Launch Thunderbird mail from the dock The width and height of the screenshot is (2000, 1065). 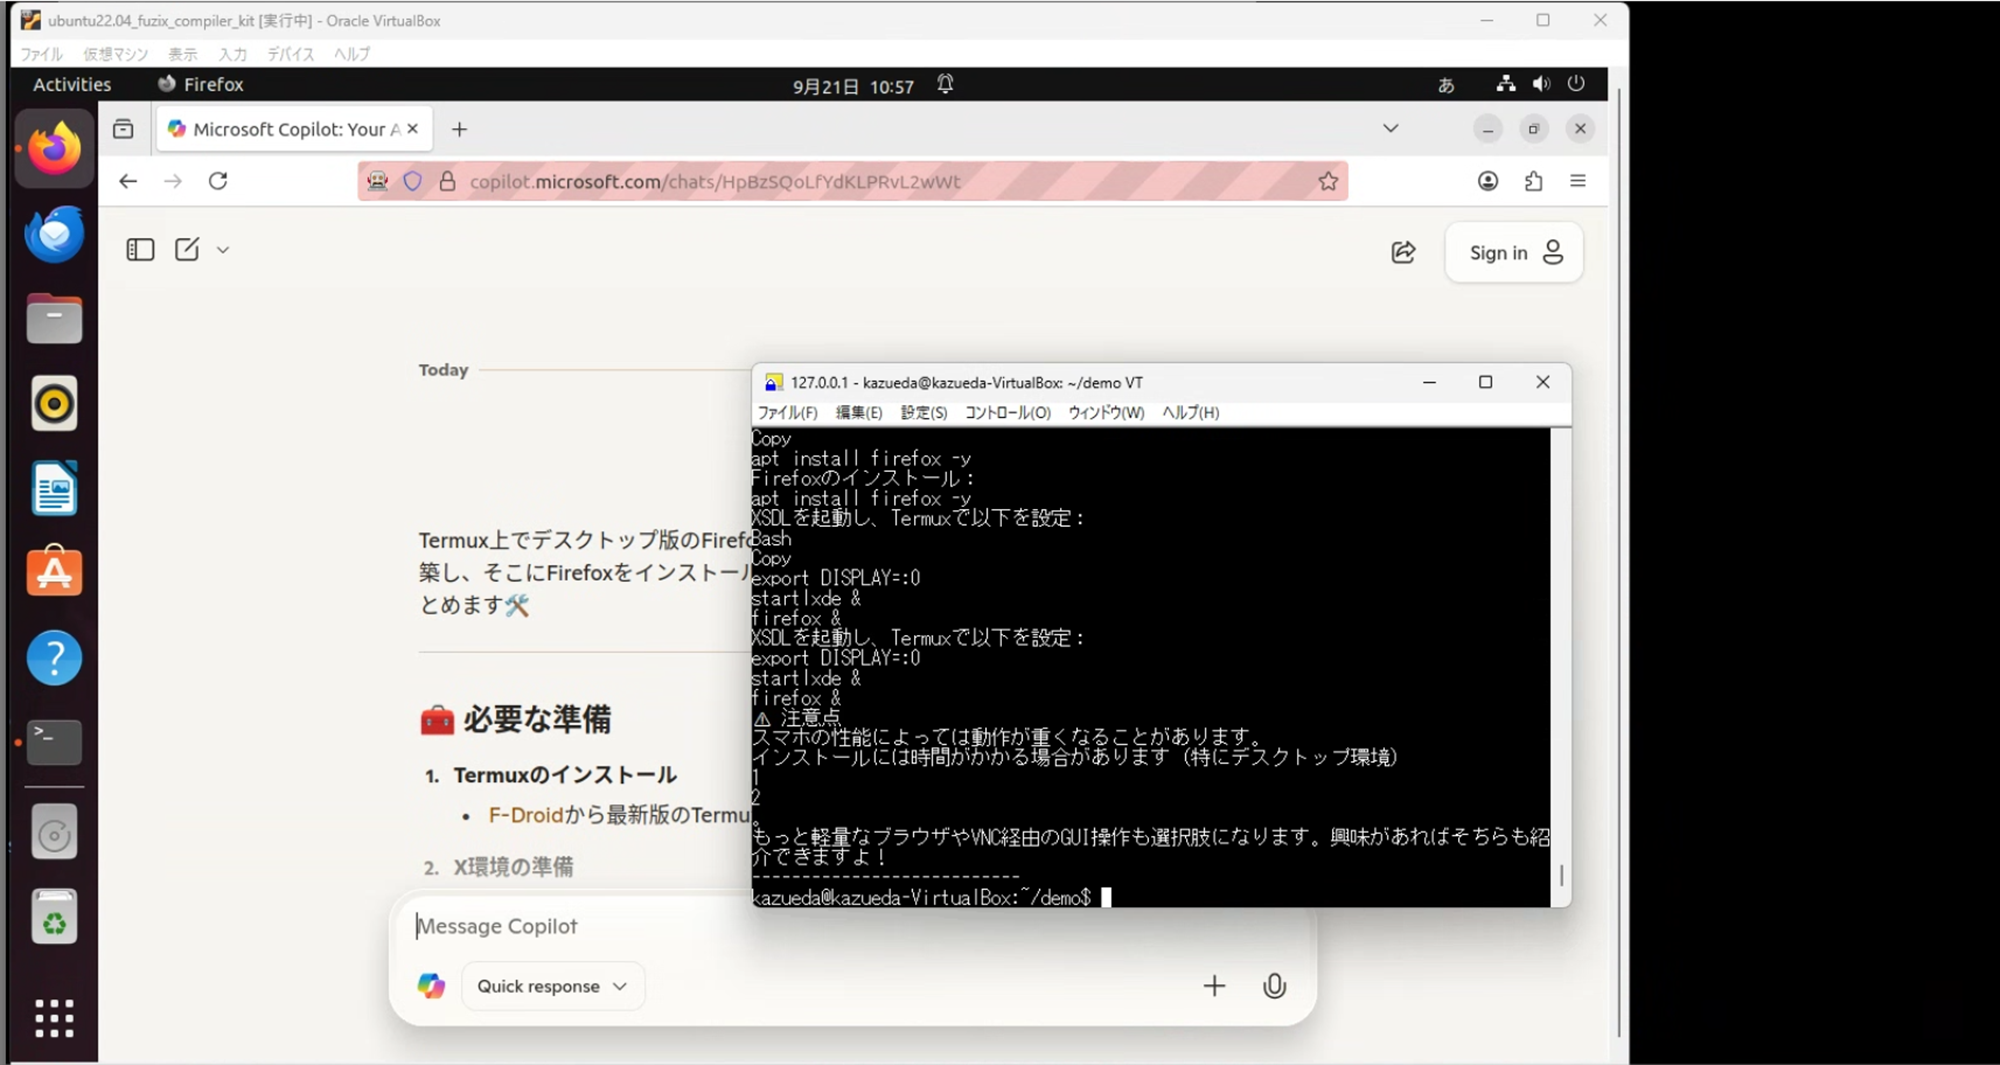pyautogui.click(x=54, y=234)
